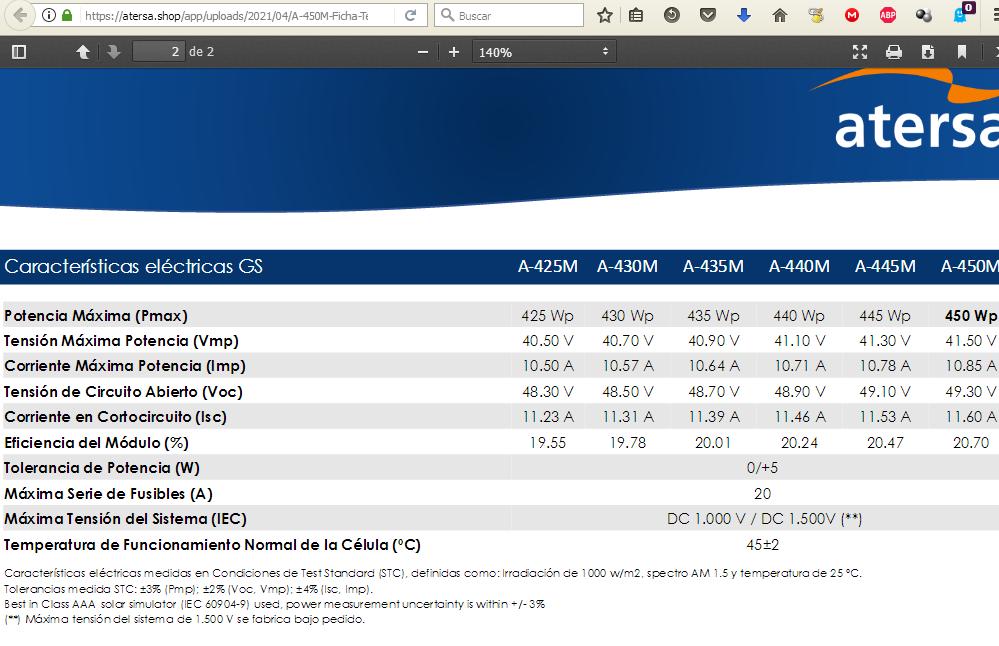This screenshot has height=646, width=999.
Task: Select the A-435M column header
Action: click(x=714, y=266)
